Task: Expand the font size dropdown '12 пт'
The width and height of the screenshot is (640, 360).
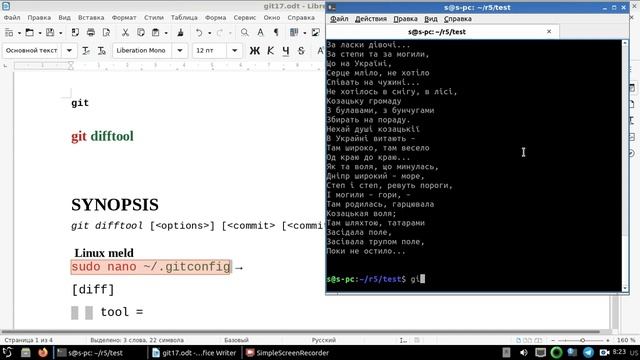Action: pos(234,51)
